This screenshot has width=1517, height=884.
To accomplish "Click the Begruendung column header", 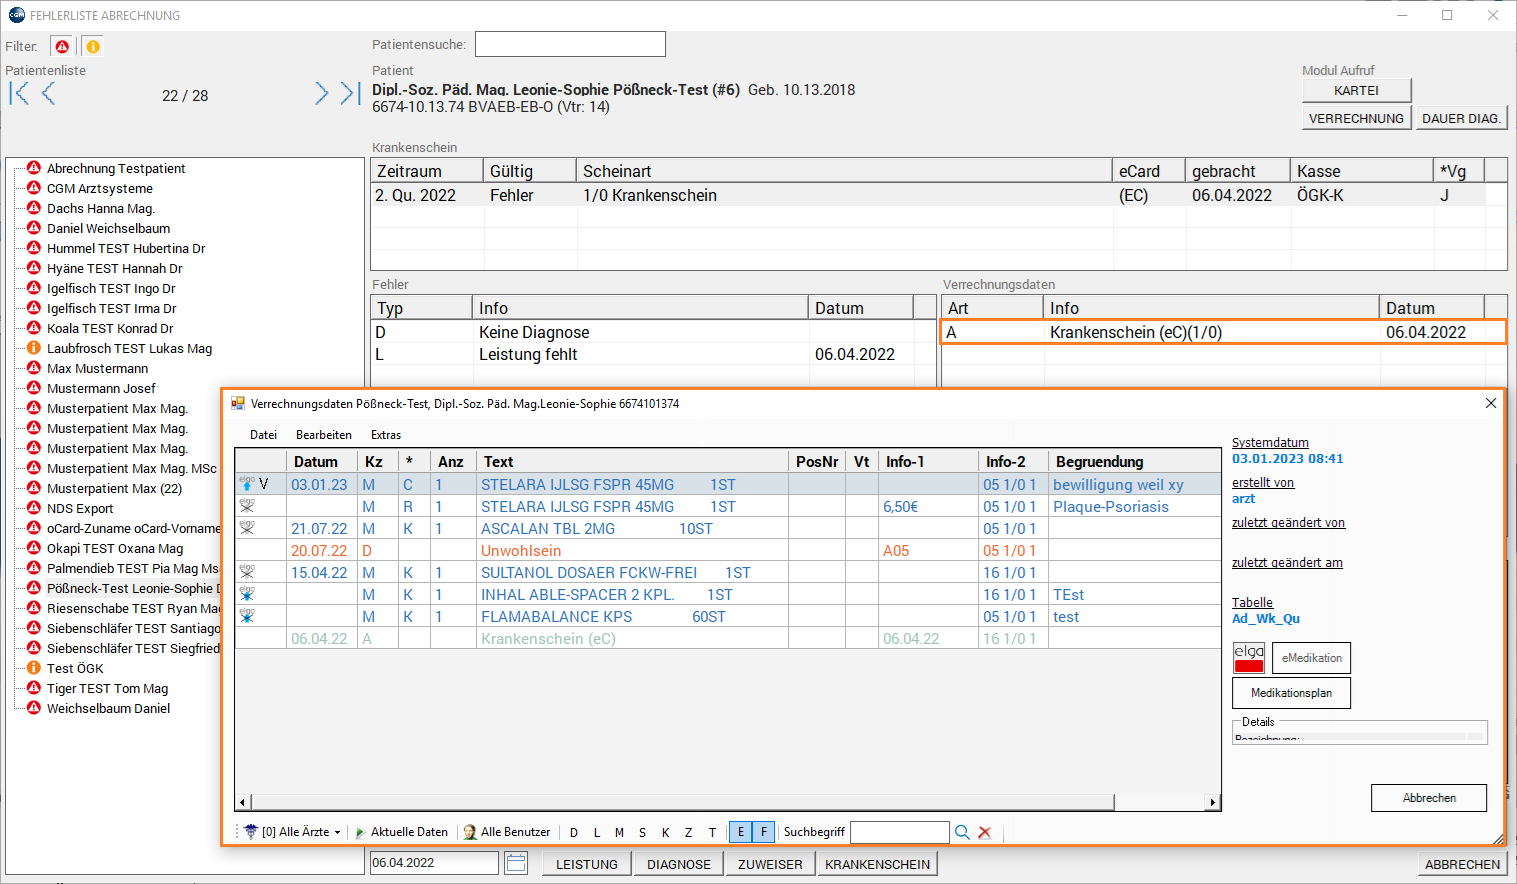I will (1134, 461).
